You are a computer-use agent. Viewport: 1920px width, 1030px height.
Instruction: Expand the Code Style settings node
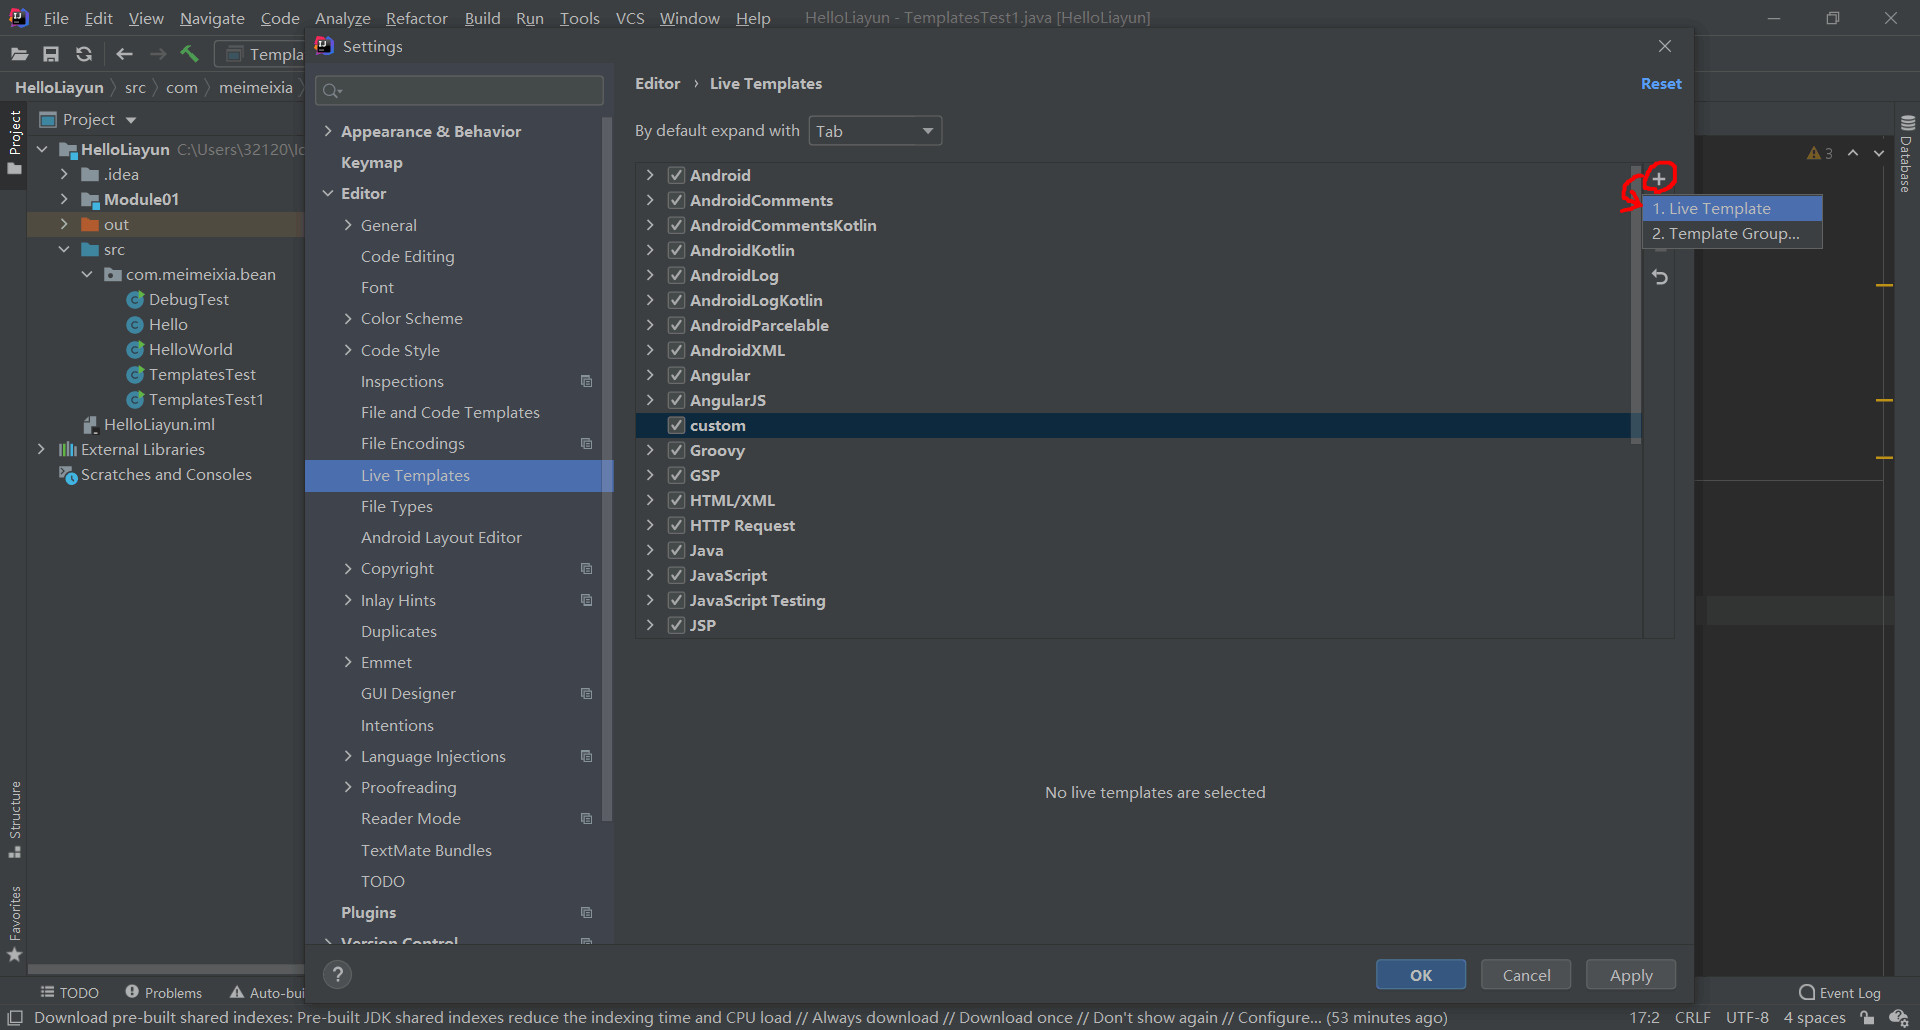[x=348, y=350]
